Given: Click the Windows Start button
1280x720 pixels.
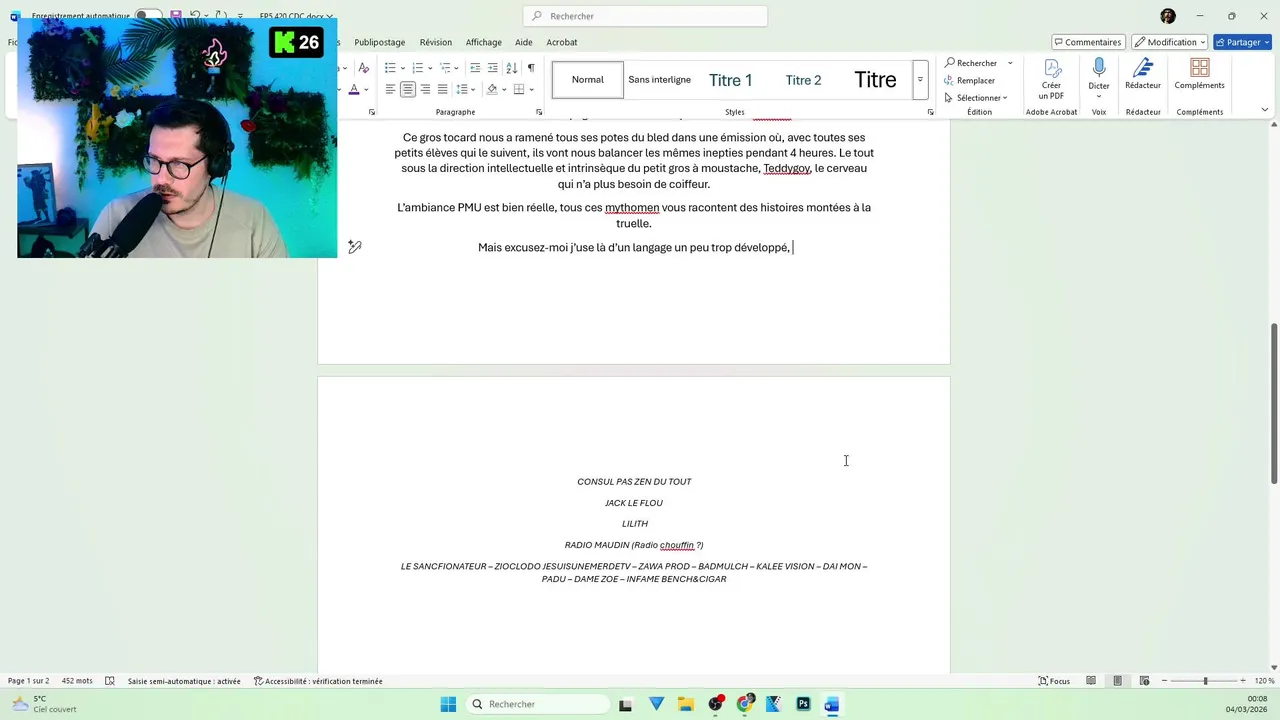Looking at the screenshot, I should coord(448,704).
